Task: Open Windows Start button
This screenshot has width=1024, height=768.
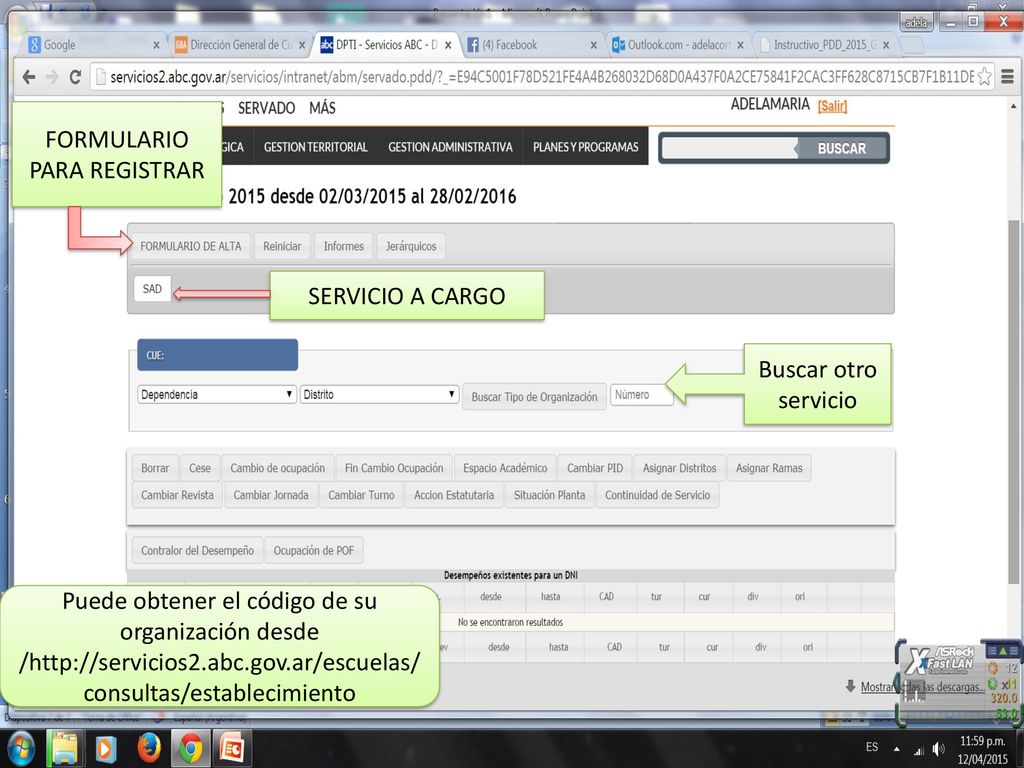Action: click(19, 748)
